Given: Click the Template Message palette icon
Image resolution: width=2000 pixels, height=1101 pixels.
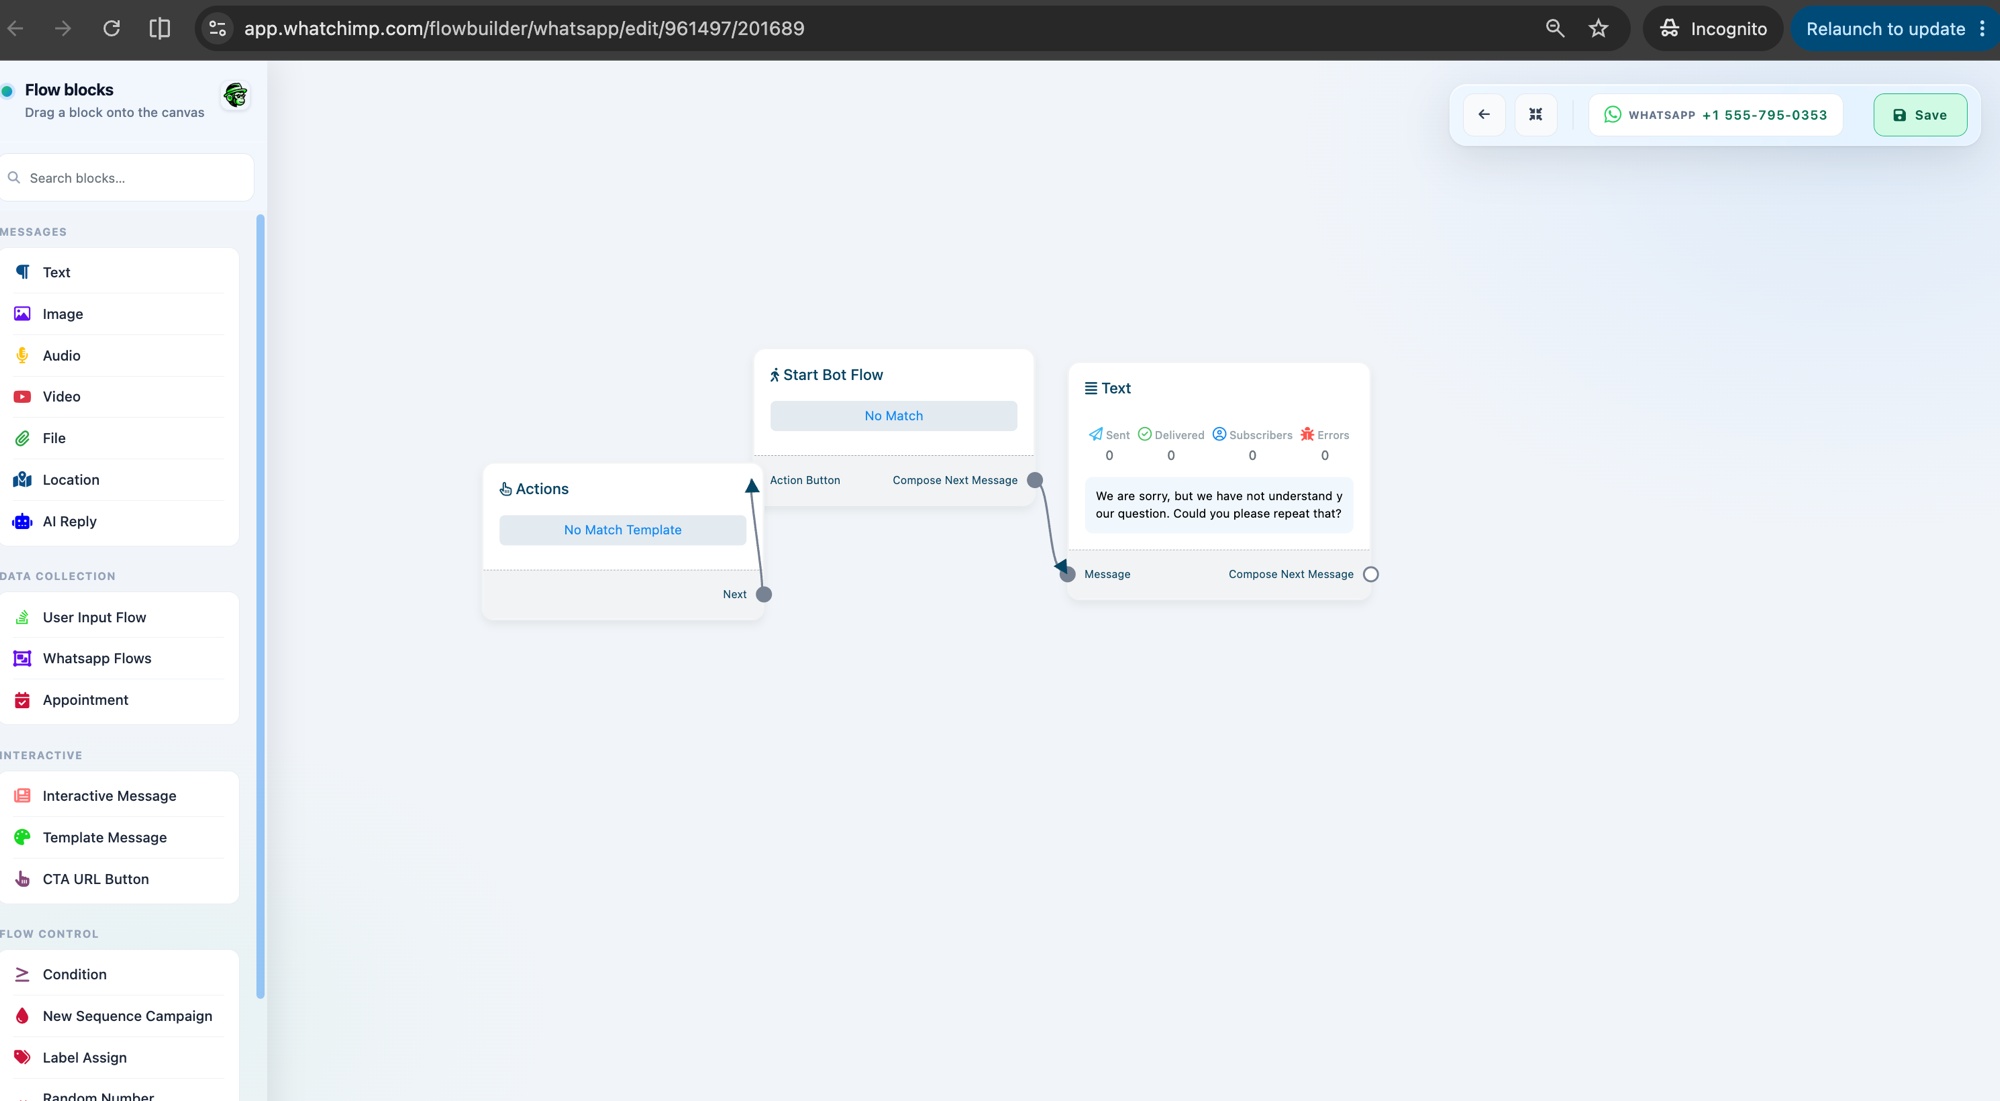Looking at the screenshot, I should (x=22, y=837).
